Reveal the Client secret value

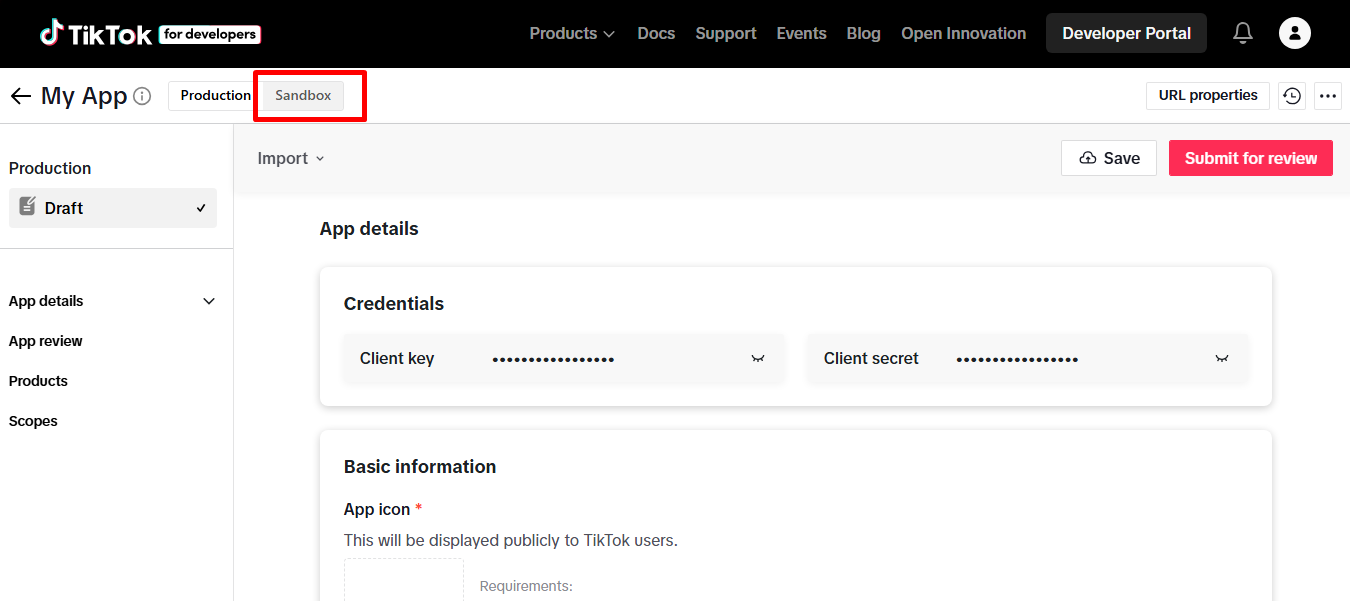pyautogui.click(x=1222, y=358)
